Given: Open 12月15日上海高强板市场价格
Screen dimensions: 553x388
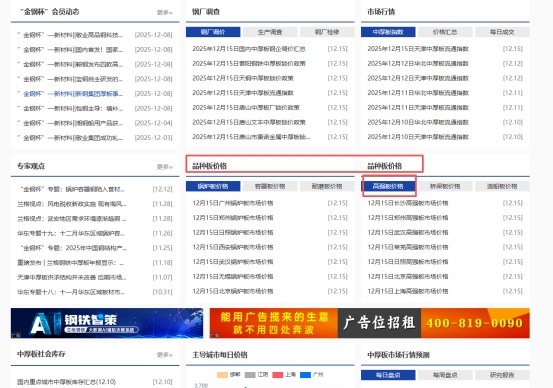Looking at the screenshot, I should 408,291.
